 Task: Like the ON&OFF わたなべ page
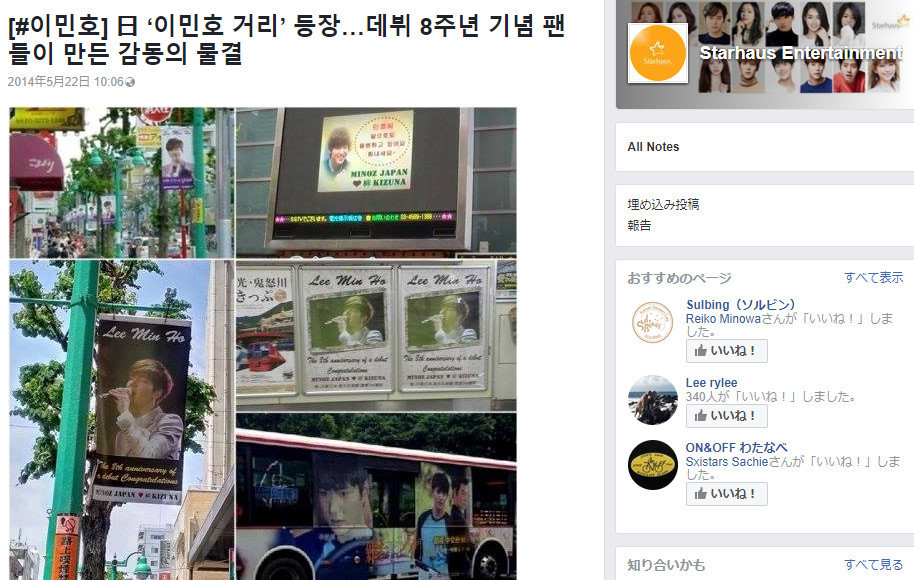726,494
